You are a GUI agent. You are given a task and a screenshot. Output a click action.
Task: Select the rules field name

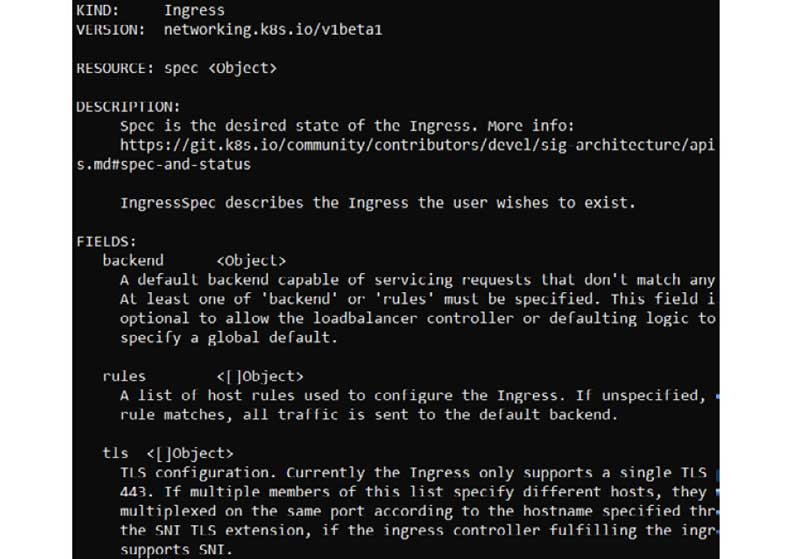click(x=124, y=376)
